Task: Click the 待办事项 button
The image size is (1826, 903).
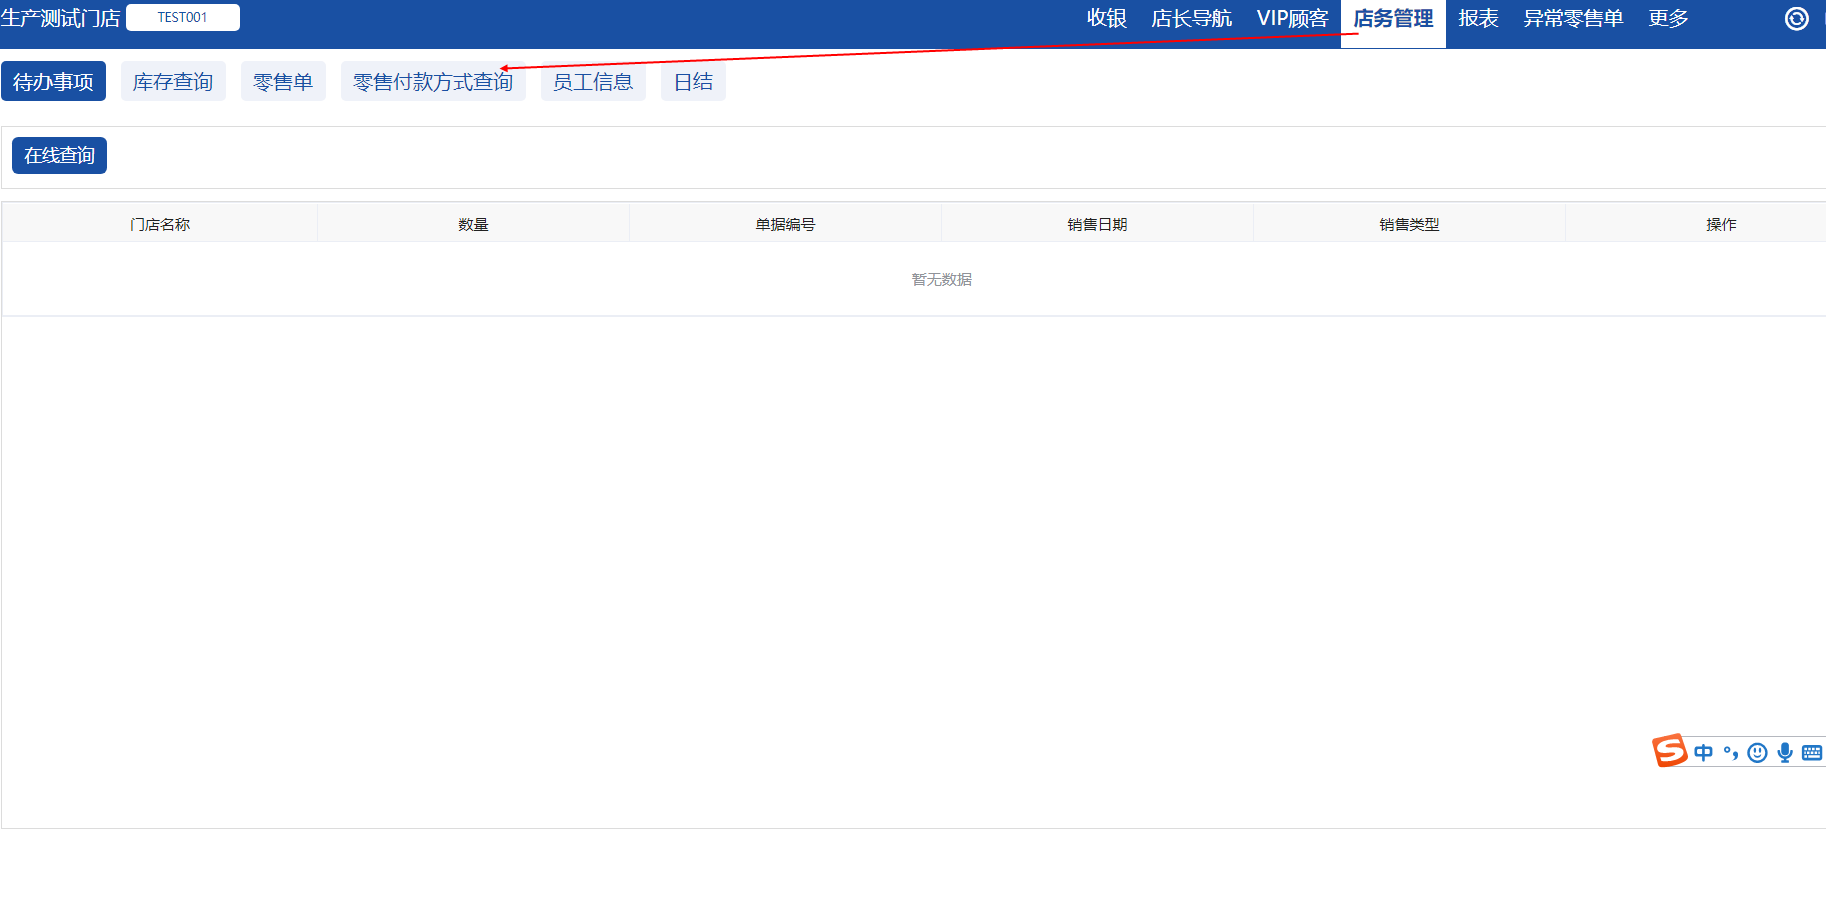Action: 53,82
